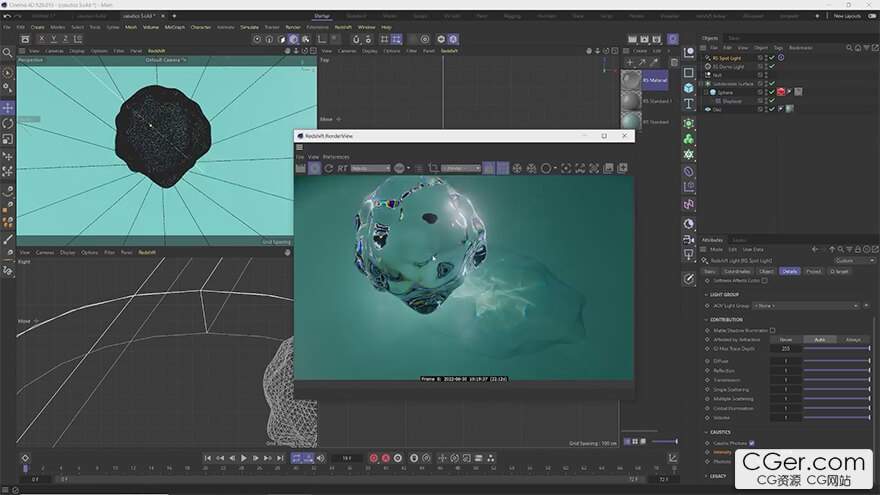Enable RT mode in Redshift RenderView

(343, 168)
